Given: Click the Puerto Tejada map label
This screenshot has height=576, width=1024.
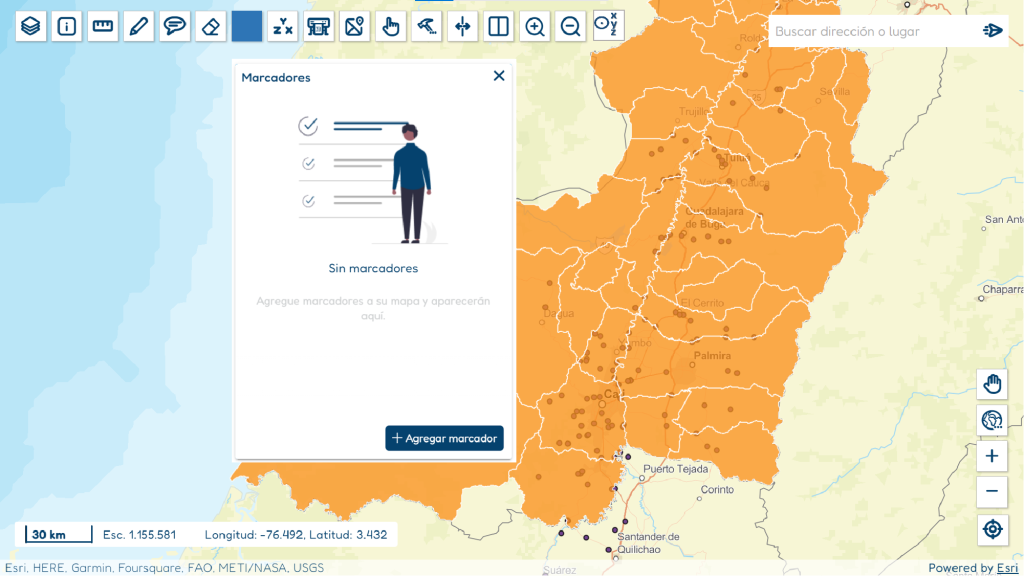Looking at the screenshot, I should (x=675, y=469).
